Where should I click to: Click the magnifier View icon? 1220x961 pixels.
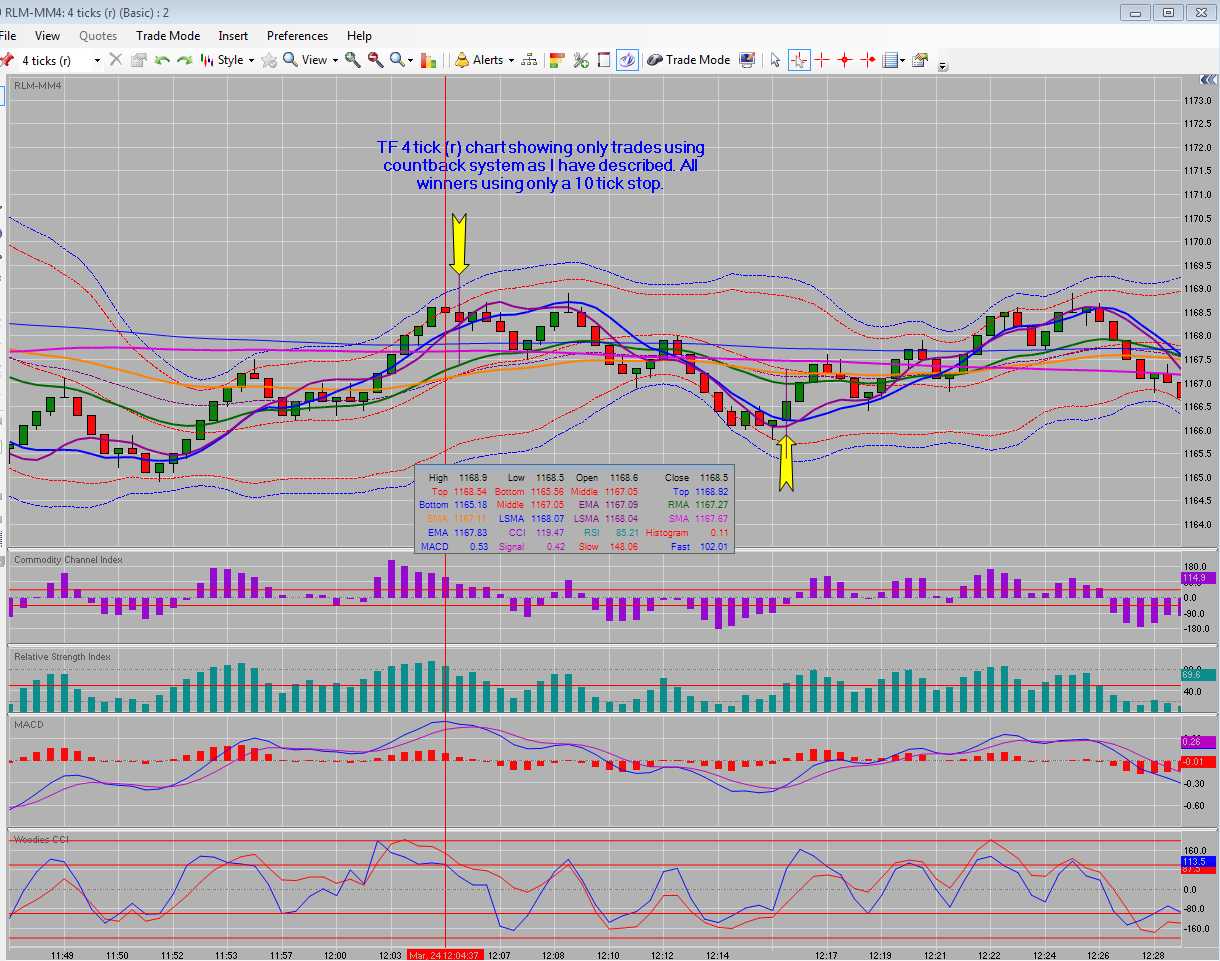(291, 60)
